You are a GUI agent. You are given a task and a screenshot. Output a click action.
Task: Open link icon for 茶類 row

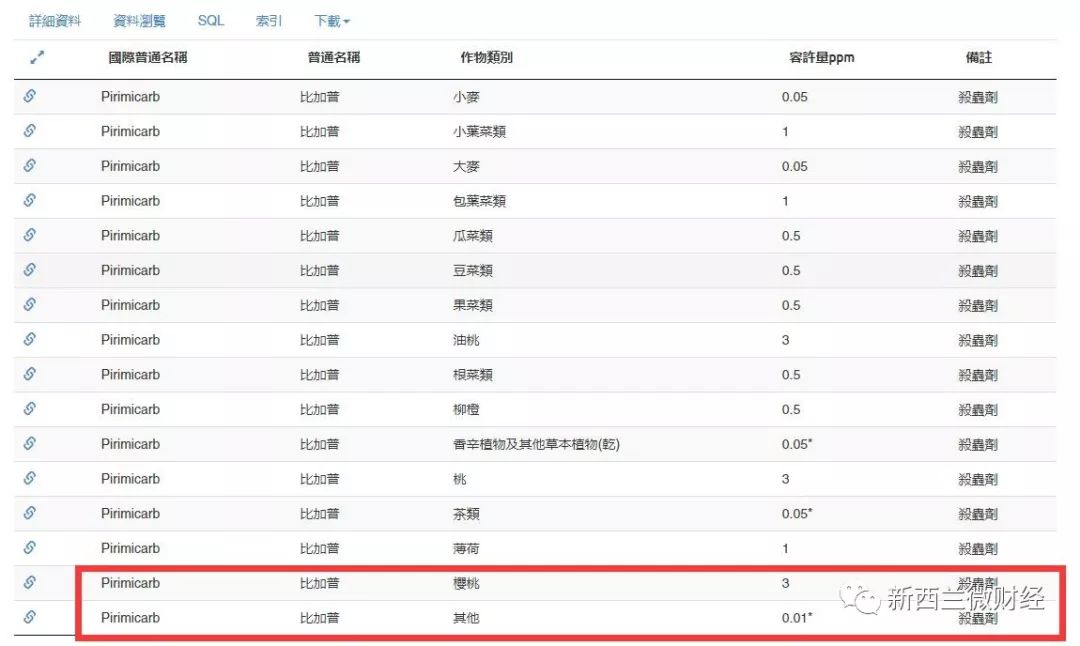(30, 512)
